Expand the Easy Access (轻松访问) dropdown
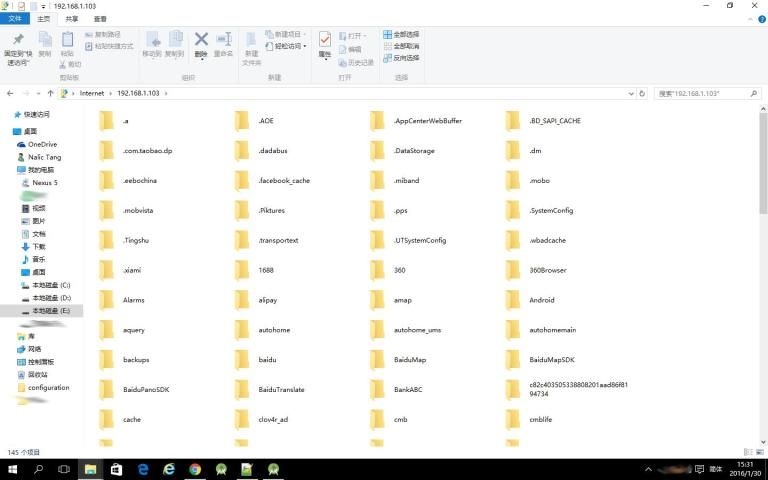Screen dimensions: 768x480 click(292, 46)
